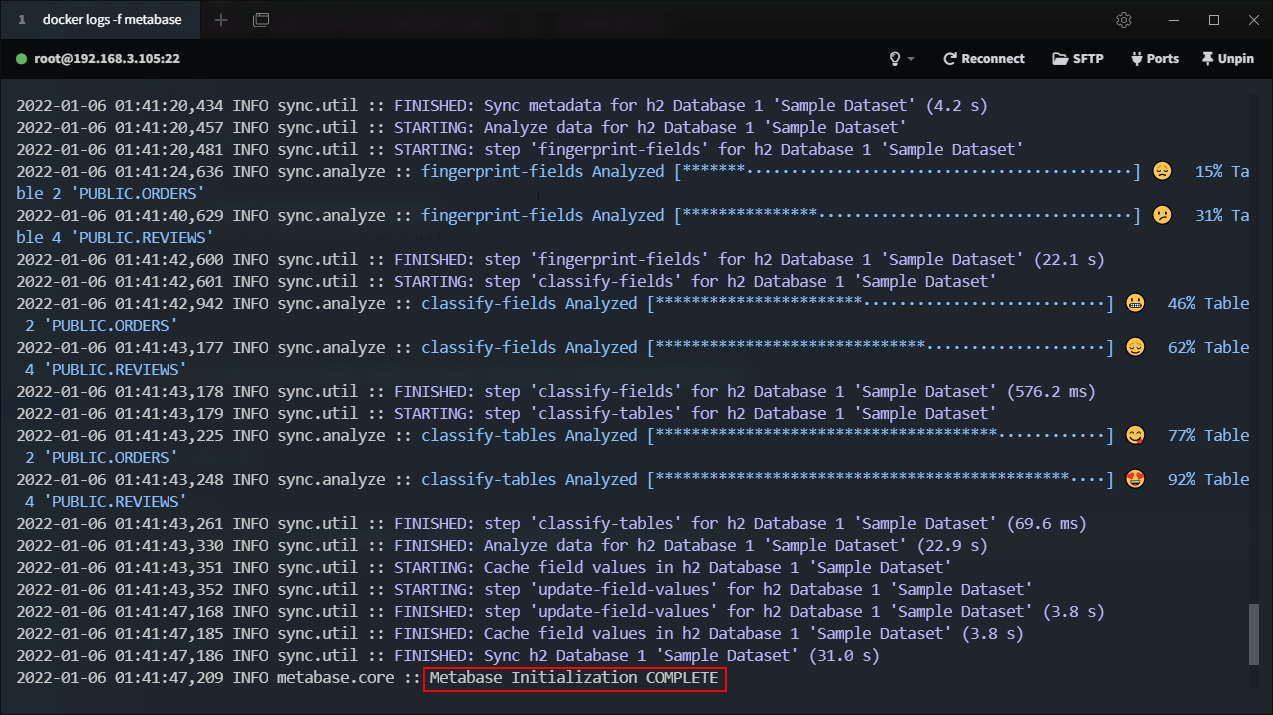Click the 15% fingerprint-fields progress bar
The height and width of the screenshot is (715, 1273).
click(907, 171)
